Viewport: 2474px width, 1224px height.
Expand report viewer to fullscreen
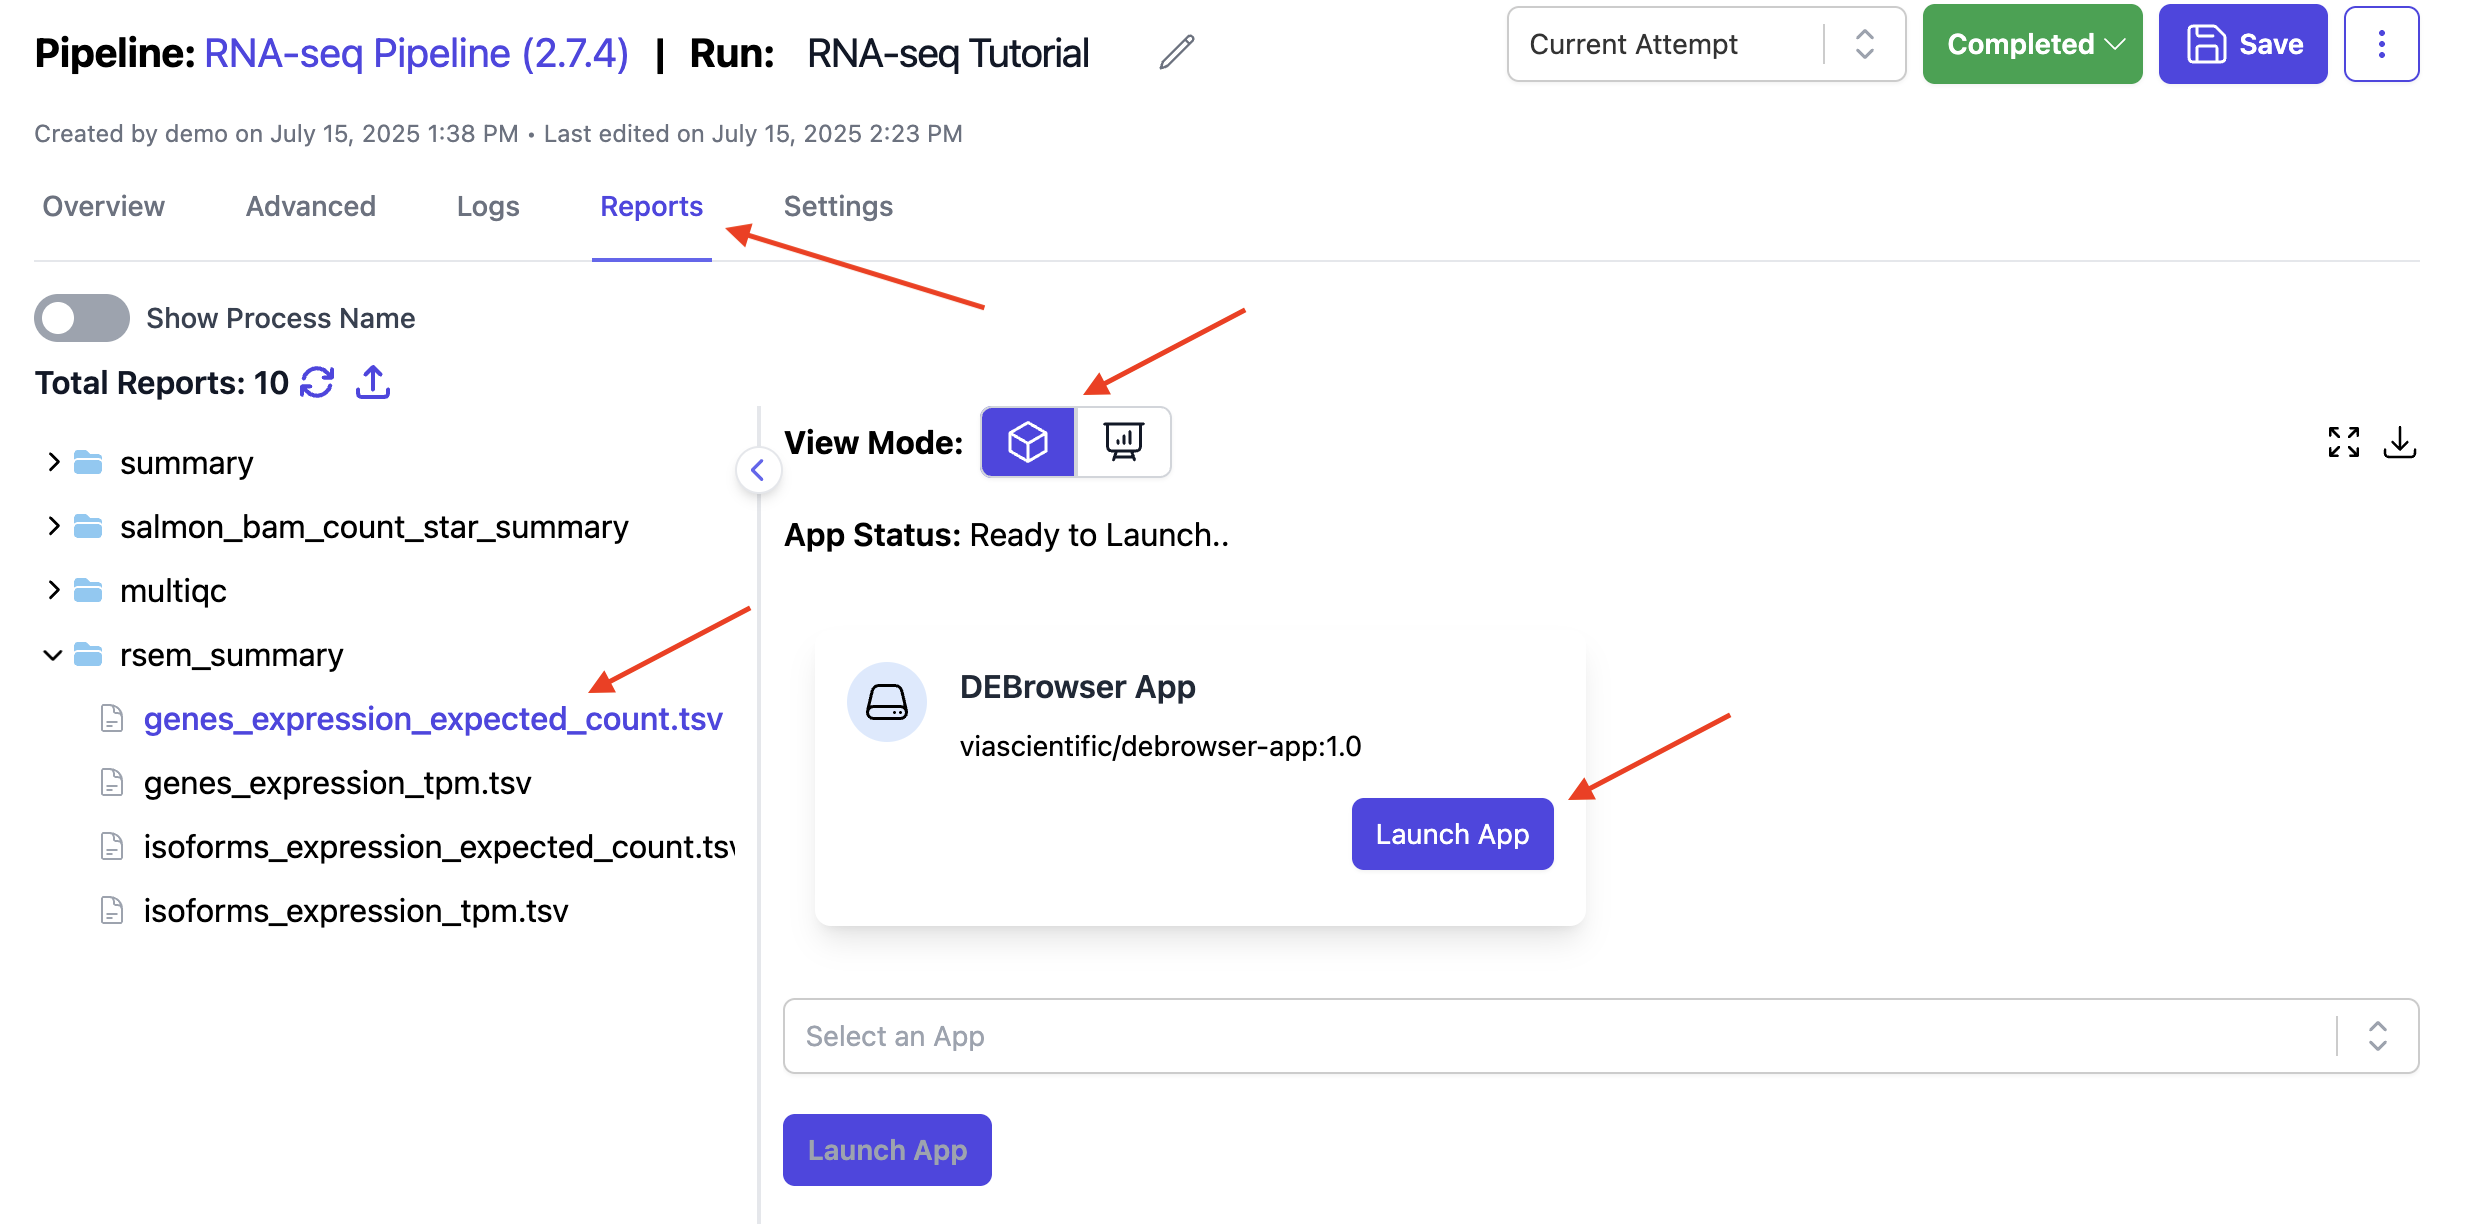click(x=2343, y=442)
